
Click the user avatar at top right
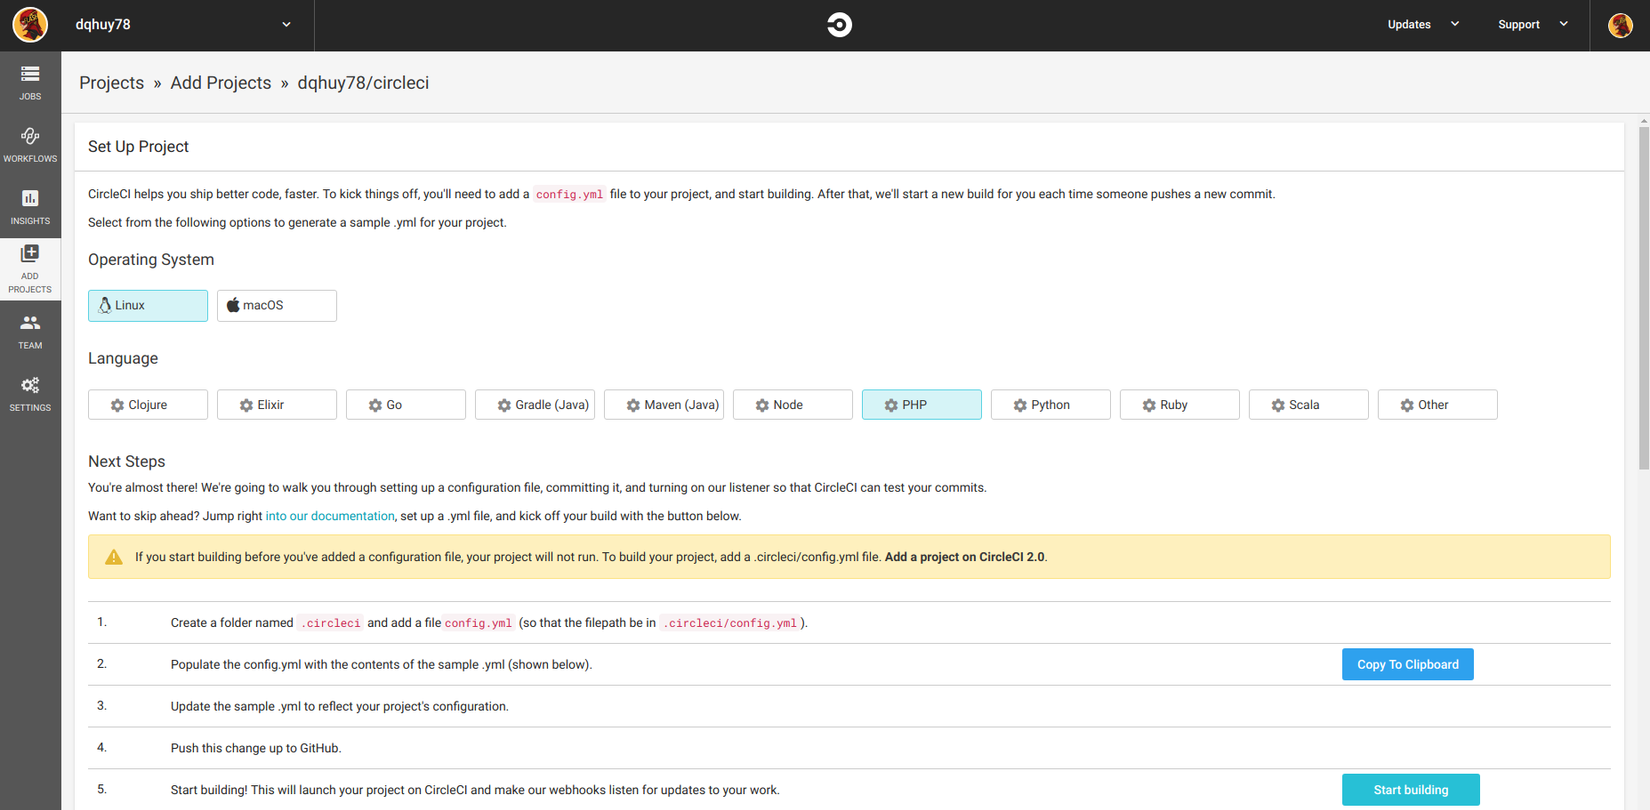pos(1620,25)
